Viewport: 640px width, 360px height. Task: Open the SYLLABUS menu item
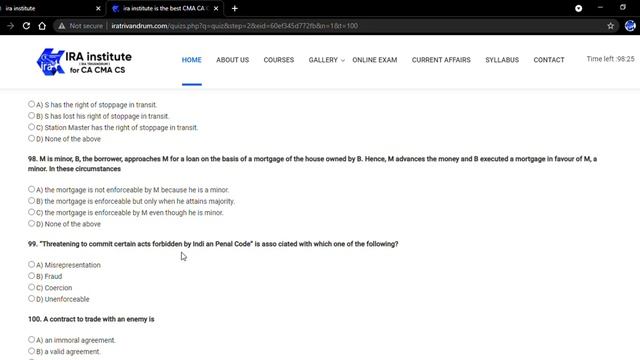tap(502, 60)
